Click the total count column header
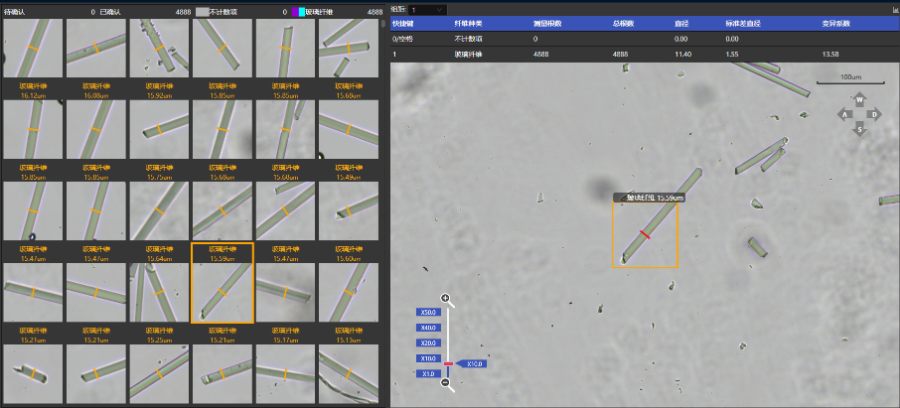This screenshot has width=900, height=408. click(623, 24)
